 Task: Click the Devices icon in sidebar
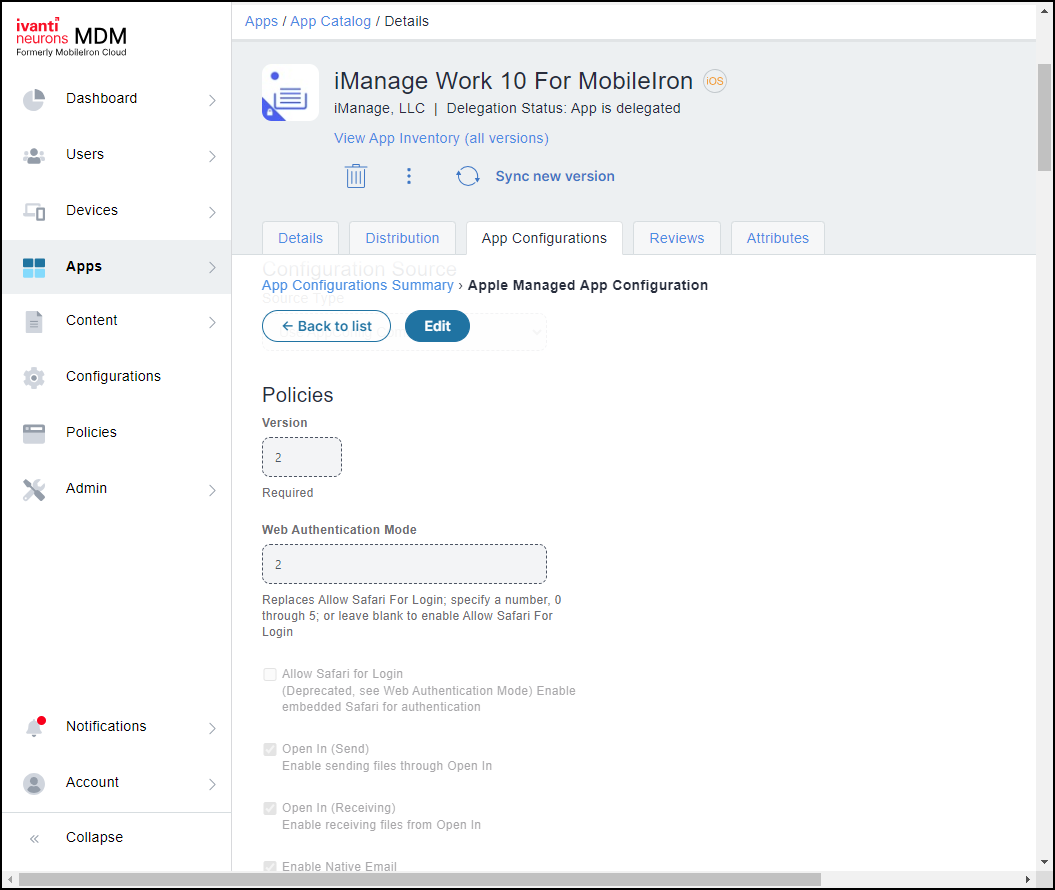point(34,211)
